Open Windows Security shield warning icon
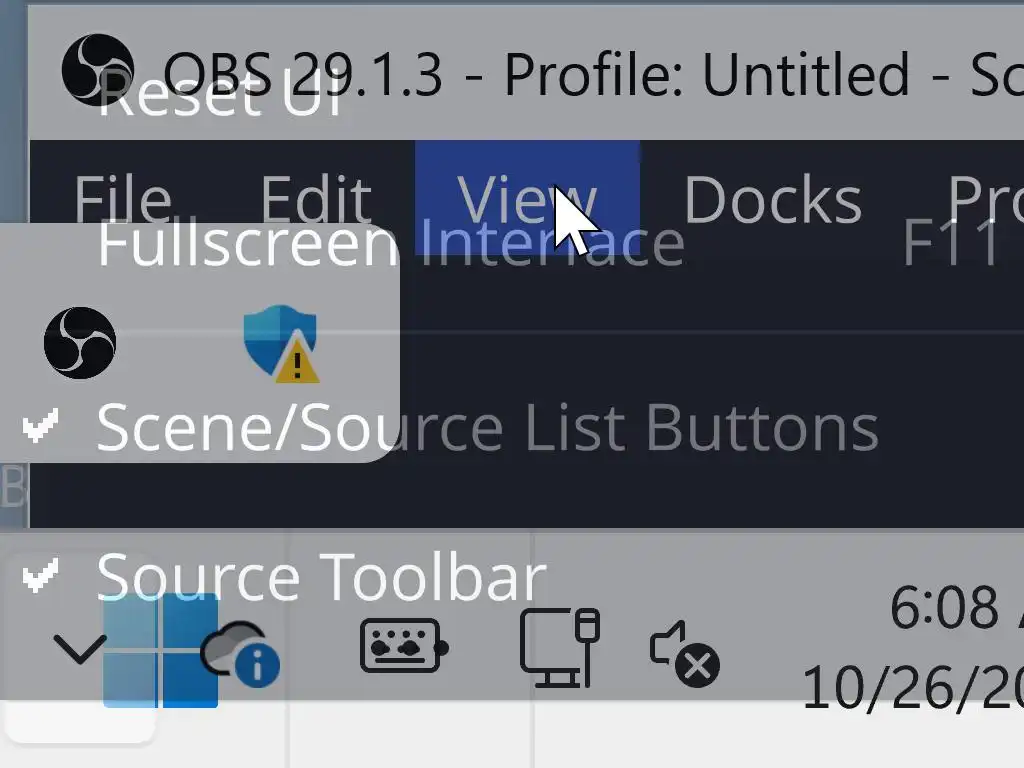This screenshot has width=1024, height=768. (x=280, y=343)
